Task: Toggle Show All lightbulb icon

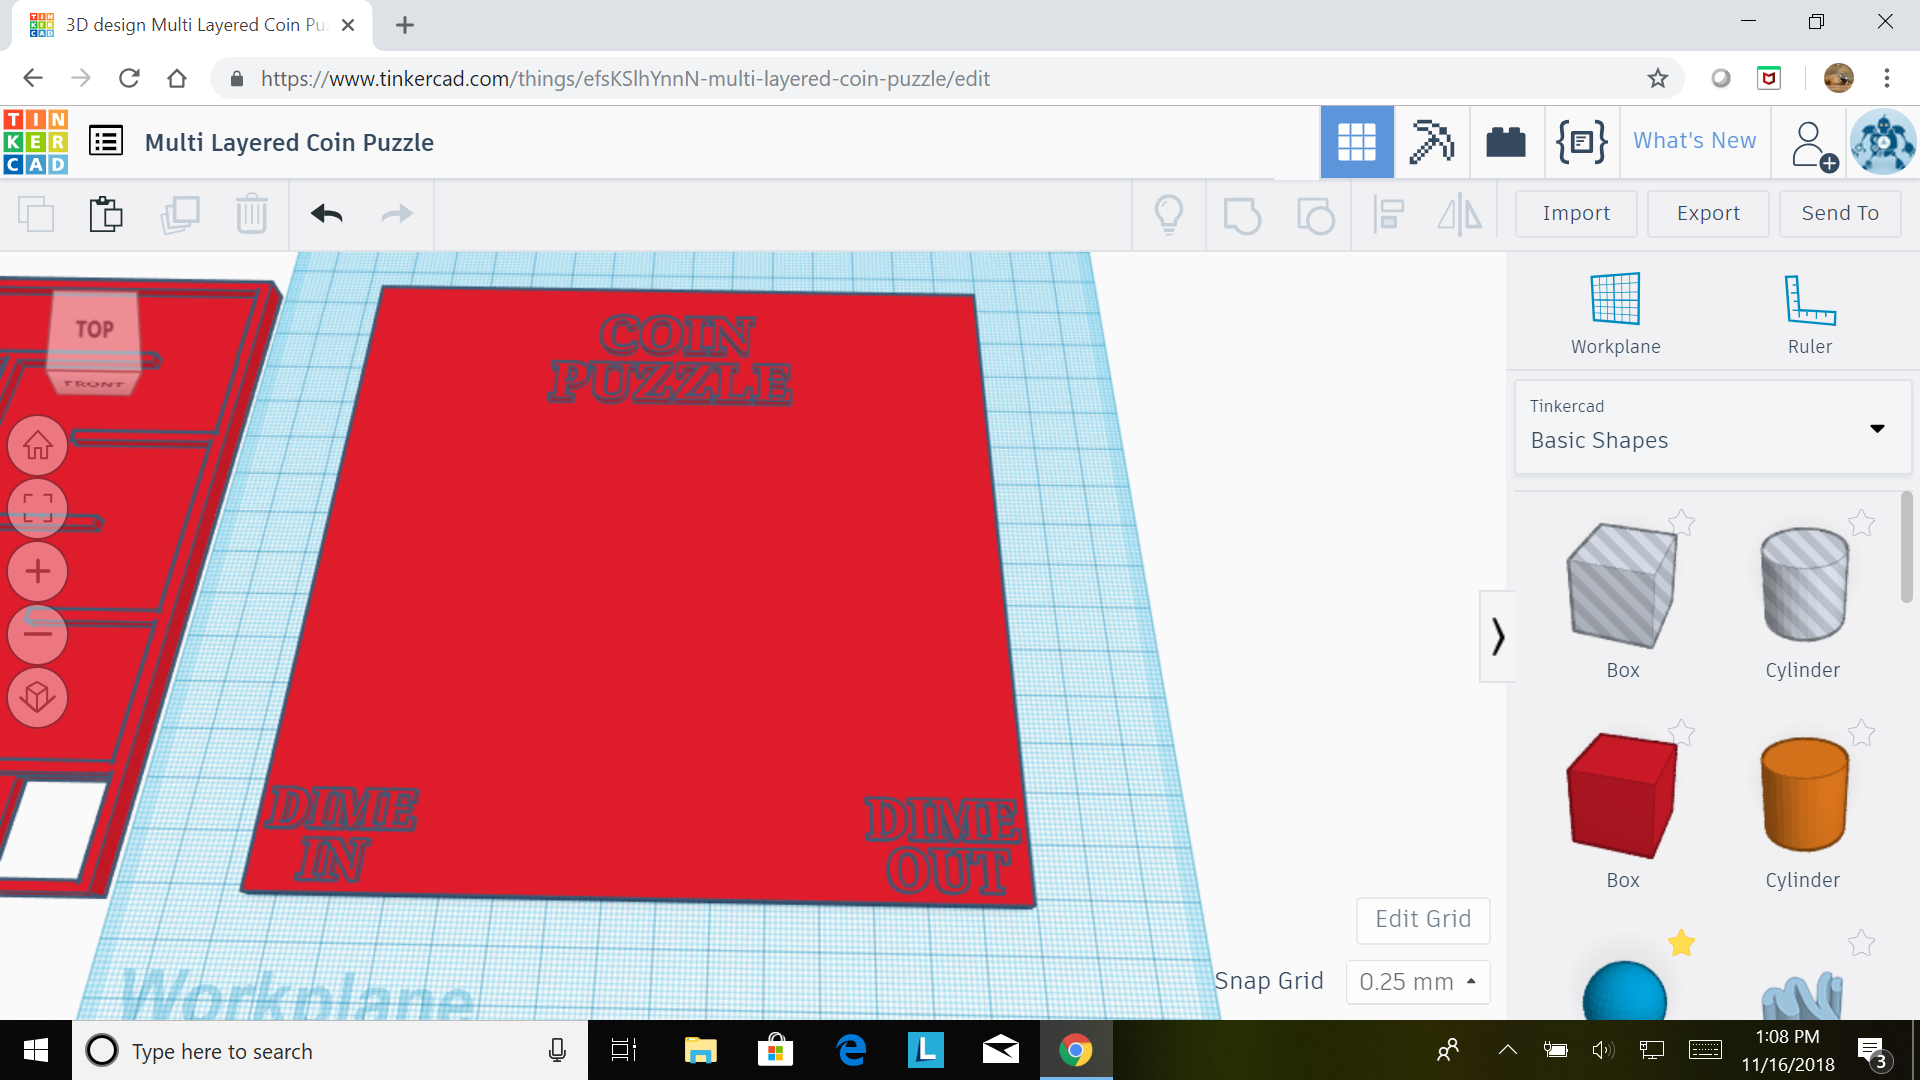Action: (x=1169, y=214)
